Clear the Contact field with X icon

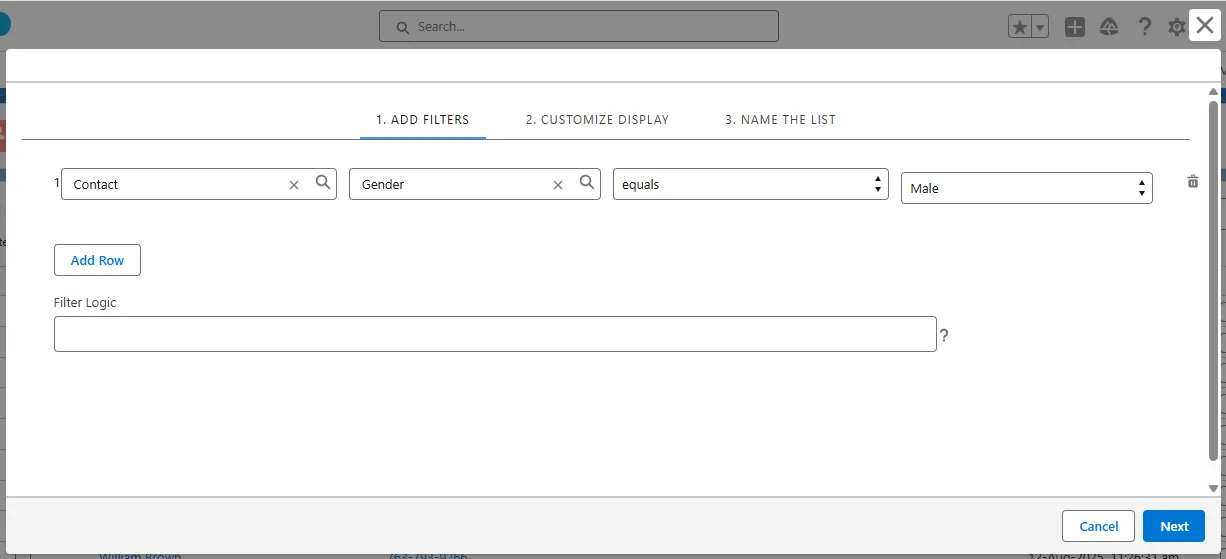[x=294, y=185]
